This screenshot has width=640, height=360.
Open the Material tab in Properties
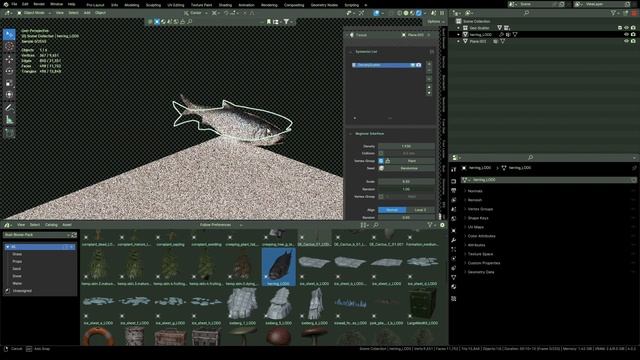click(453, 287)
